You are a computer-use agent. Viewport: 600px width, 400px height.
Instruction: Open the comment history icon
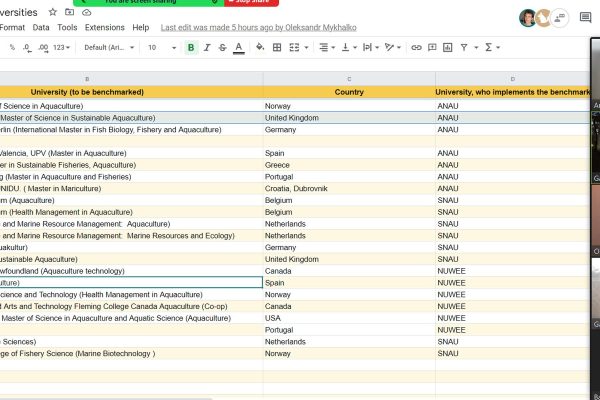(x=585, y=17)
